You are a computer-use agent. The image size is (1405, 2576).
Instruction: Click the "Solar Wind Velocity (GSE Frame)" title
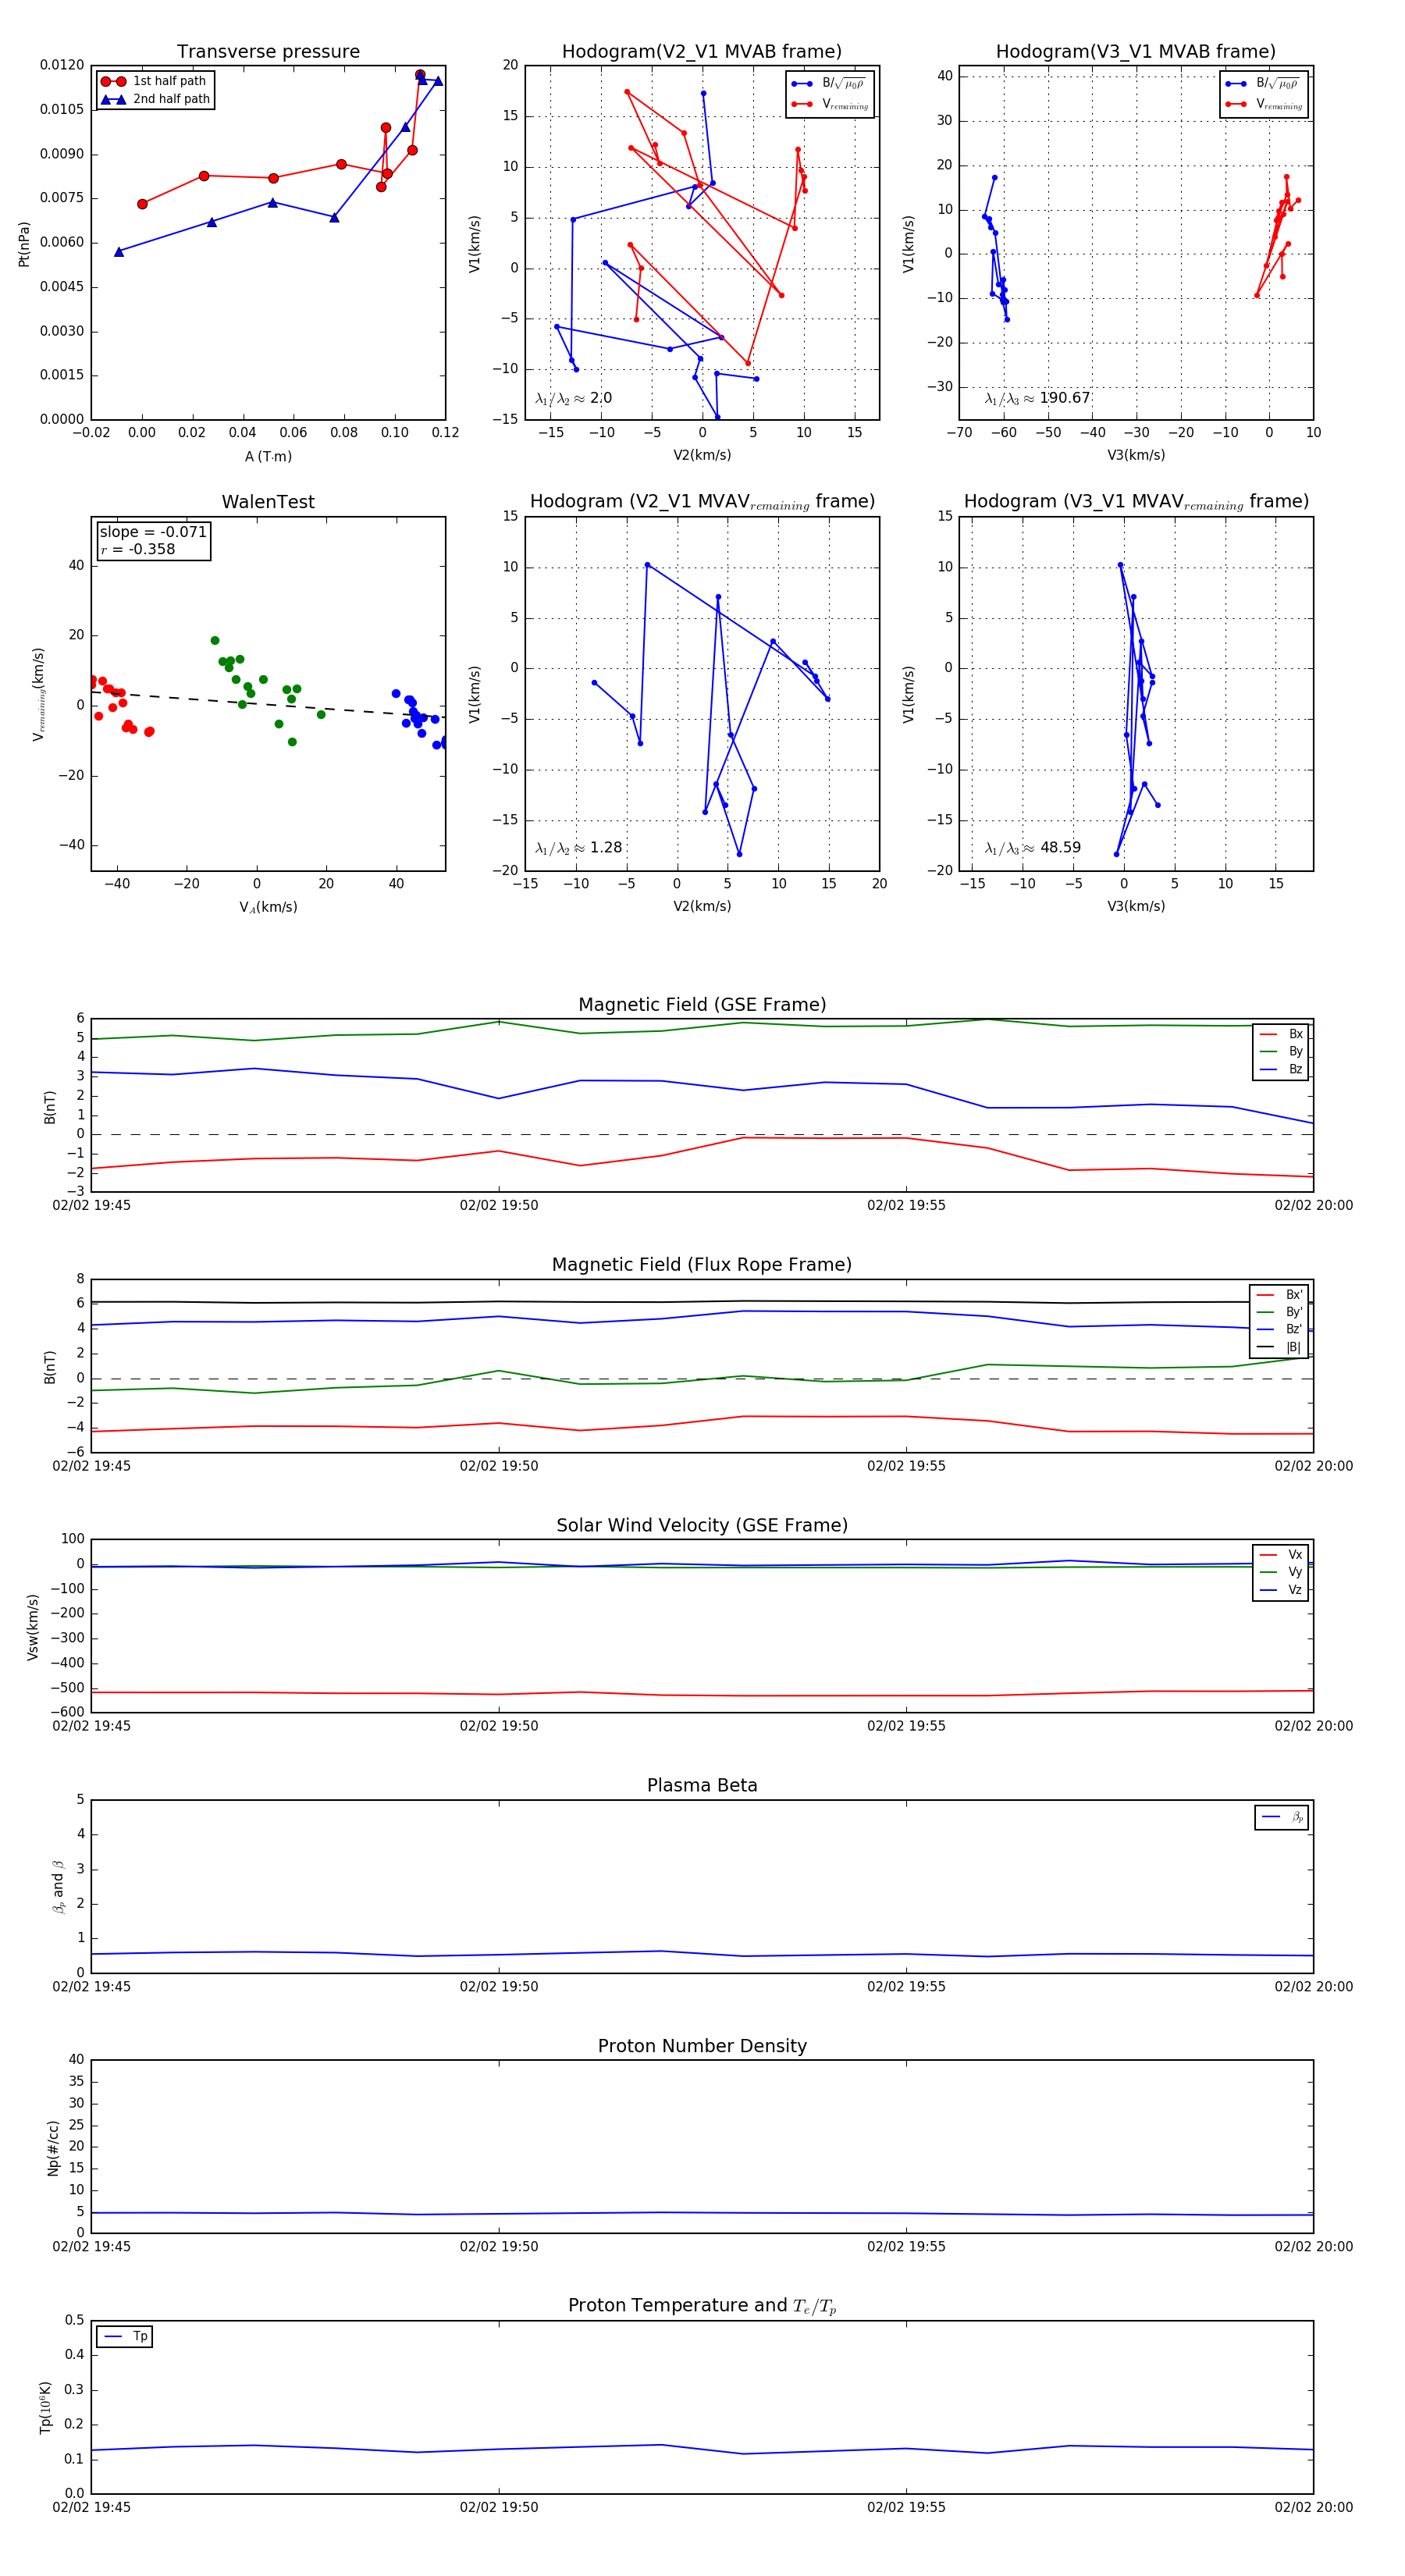pos(702,1526)
